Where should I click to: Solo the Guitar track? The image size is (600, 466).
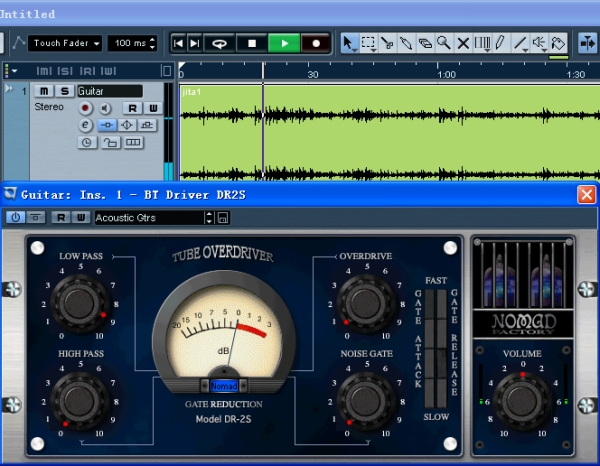click(65, 91)
